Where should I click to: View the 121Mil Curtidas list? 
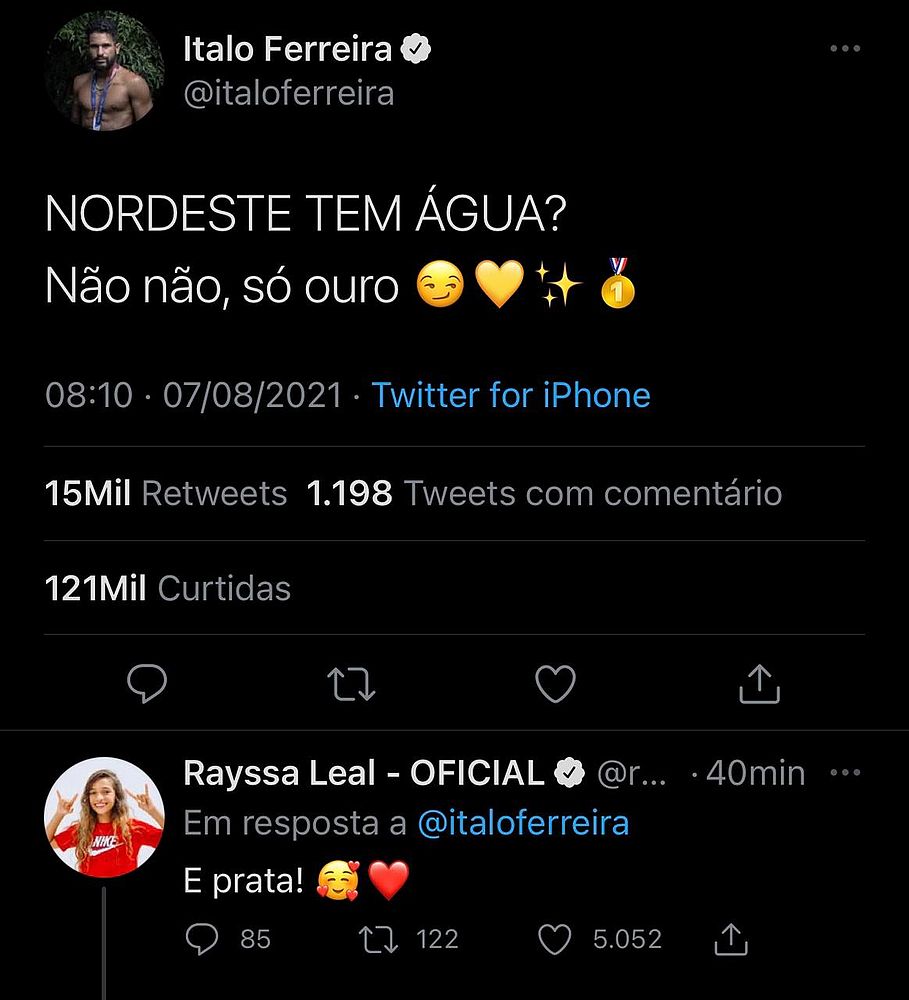point(168,588)
